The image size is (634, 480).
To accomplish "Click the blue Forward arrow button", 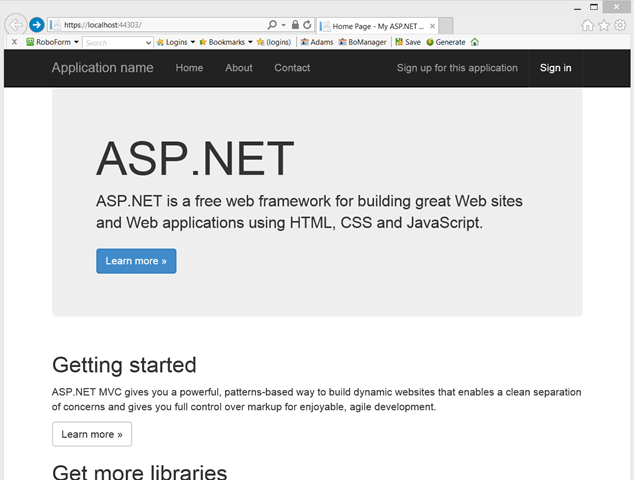I will [37, 25].
